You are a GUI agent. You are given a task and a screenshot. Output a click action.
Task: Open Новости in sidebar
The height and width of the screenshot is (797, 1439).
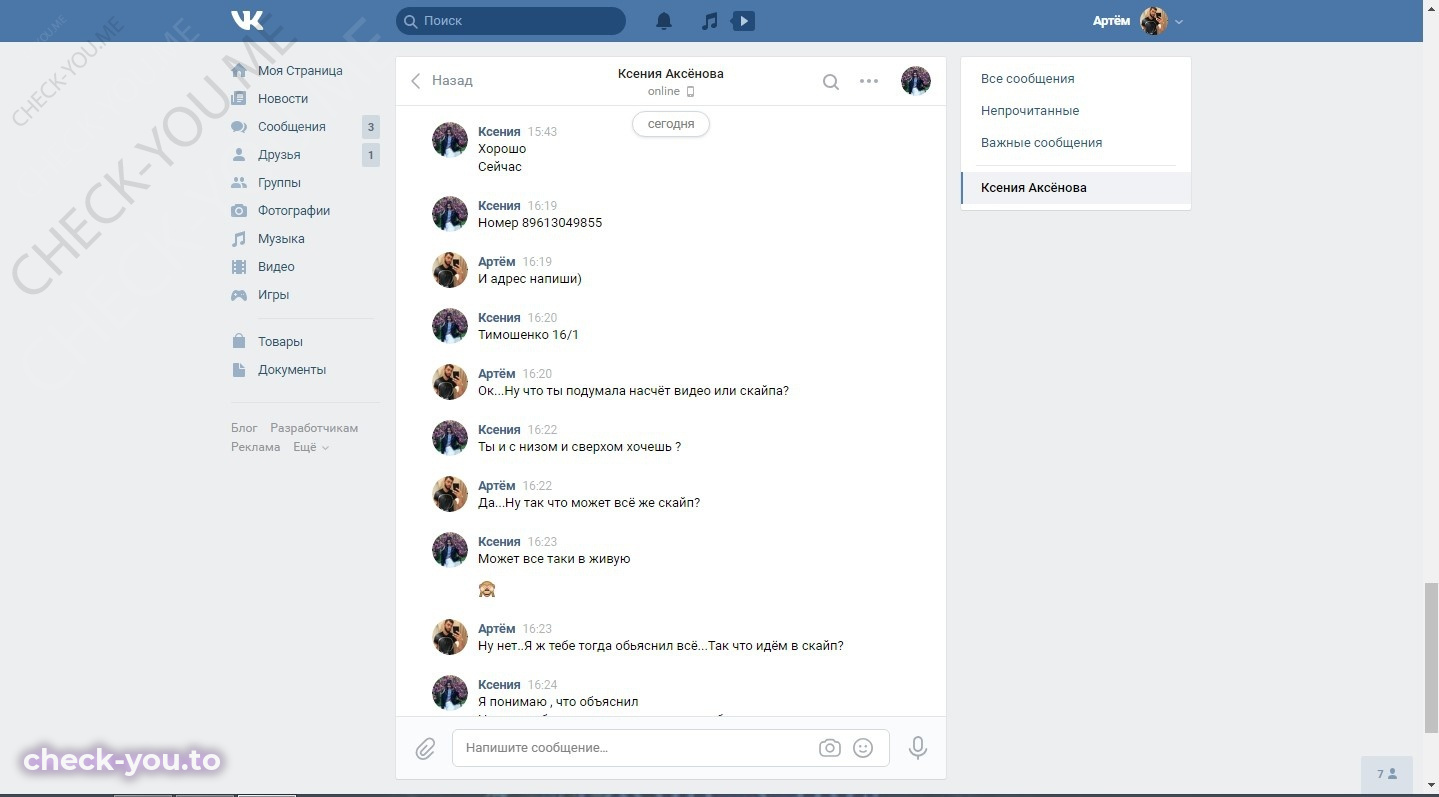pyautogui.click(x=283, y=99)
